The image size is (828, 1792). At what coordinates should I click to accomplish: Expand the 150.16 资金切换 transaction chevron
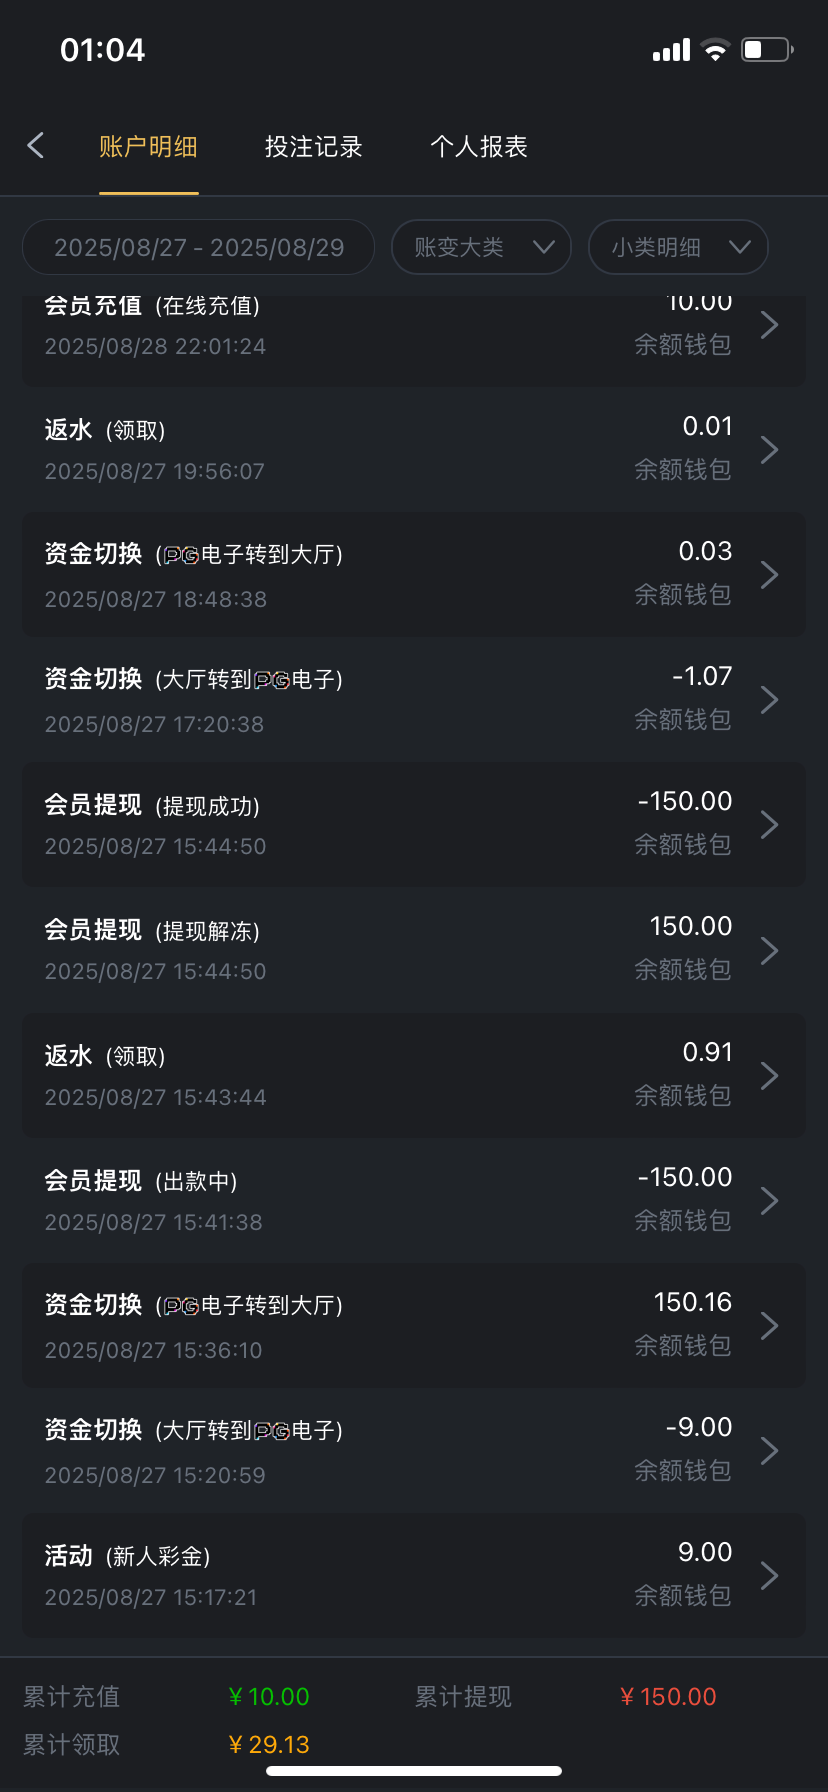(x=769, y=1326)
